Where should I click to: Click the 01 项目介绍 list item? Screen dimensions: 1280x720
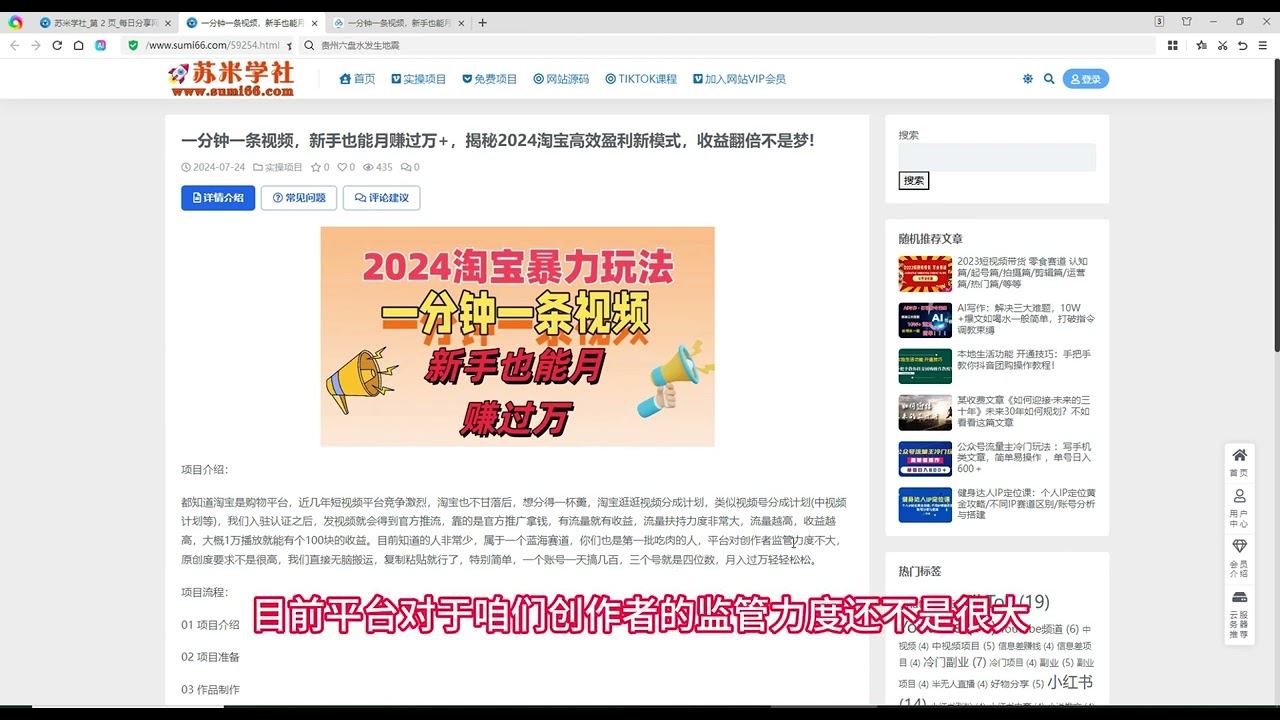[x=210, y=625]
